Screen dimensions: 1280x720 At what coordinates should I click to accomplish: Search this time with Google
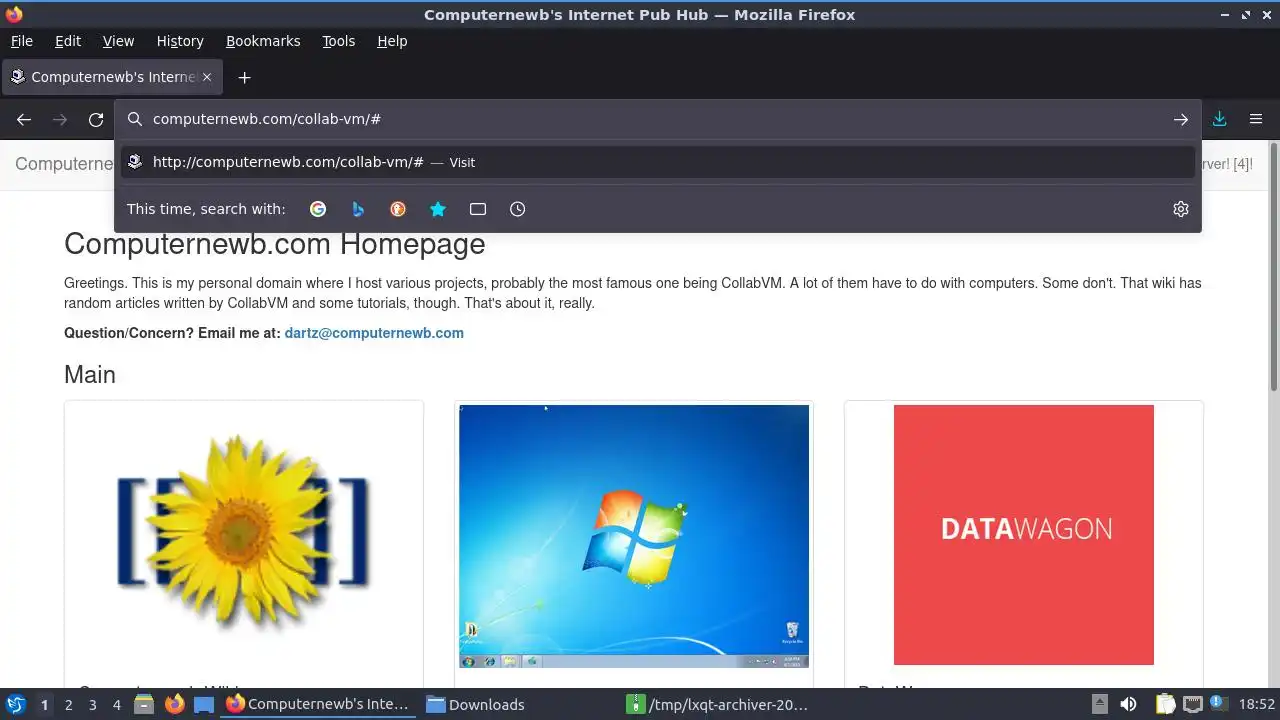(318, 209)
